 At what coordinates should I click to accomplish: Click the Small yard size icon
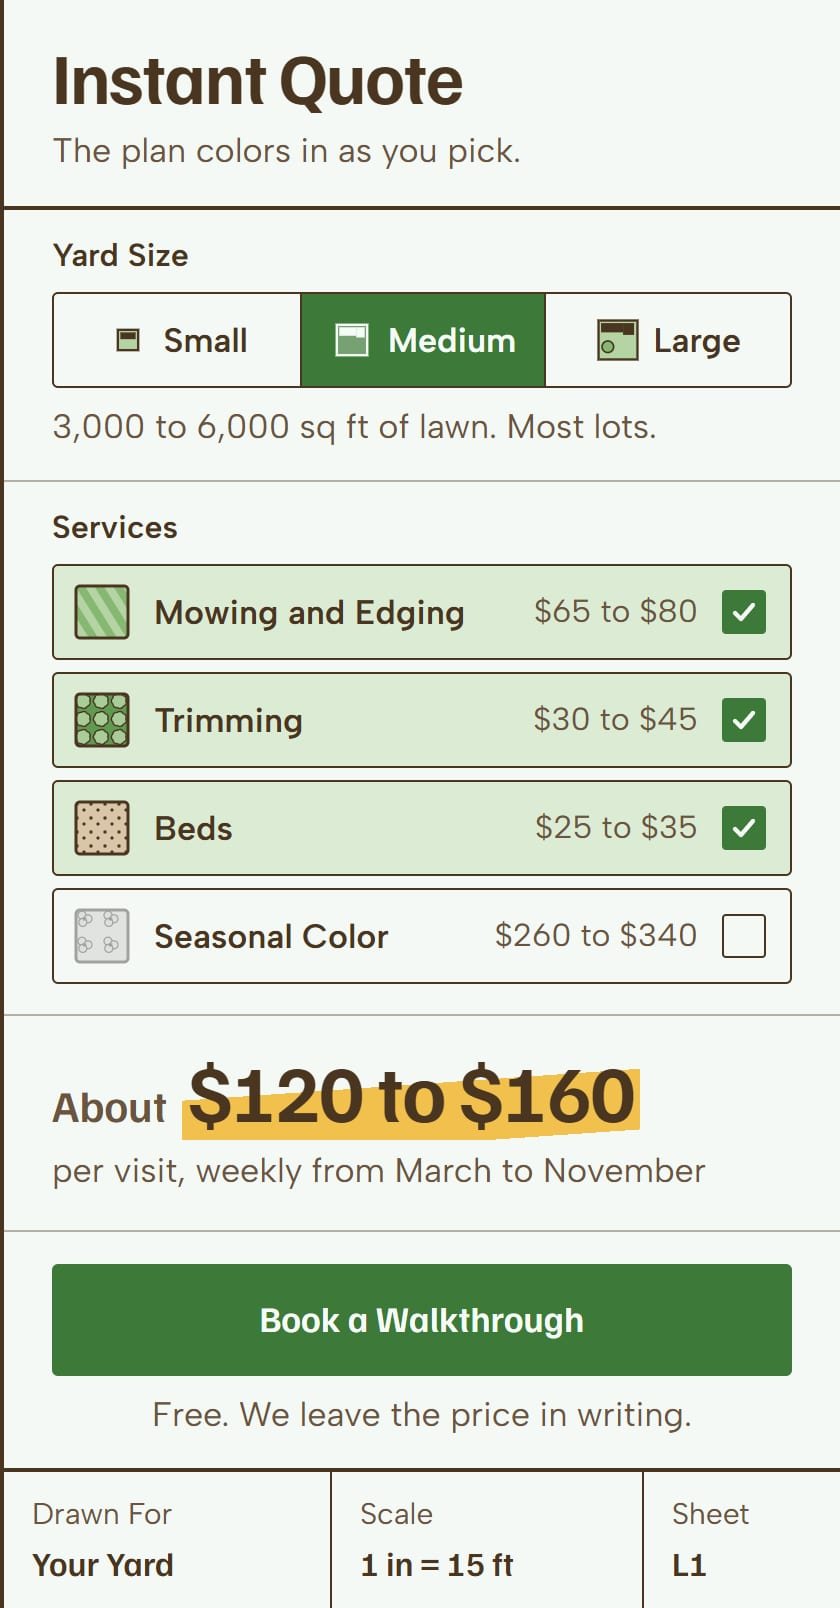click(128, 340)
